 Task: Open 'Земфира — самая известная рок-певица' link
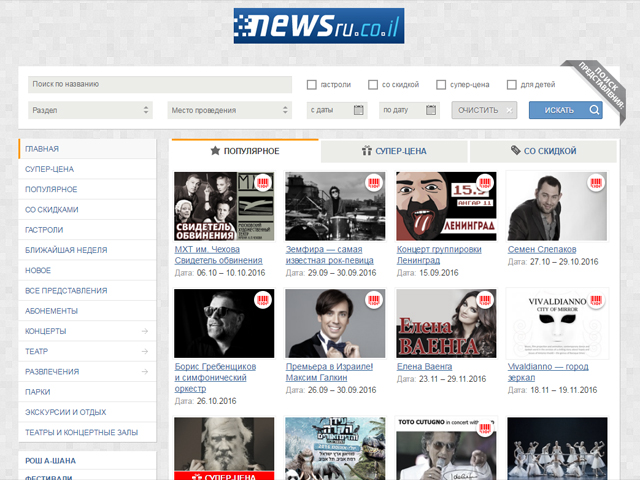[x=329, y=255]
